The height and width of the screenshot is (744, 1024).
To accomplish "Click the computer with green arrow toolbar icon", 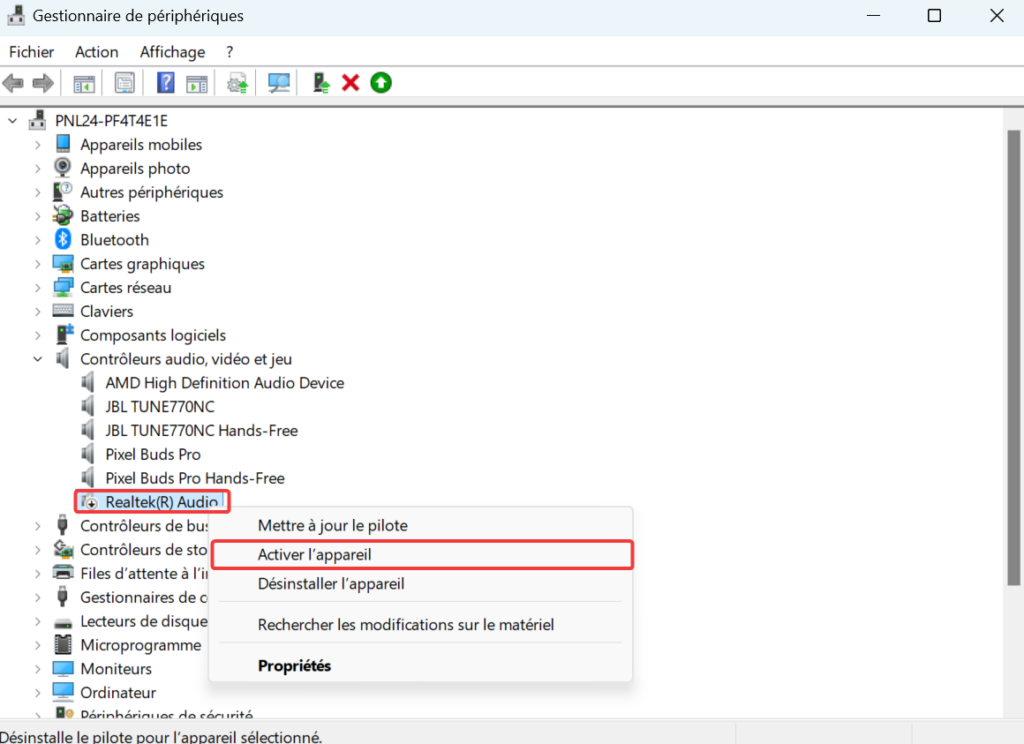I will click(321, 83).
